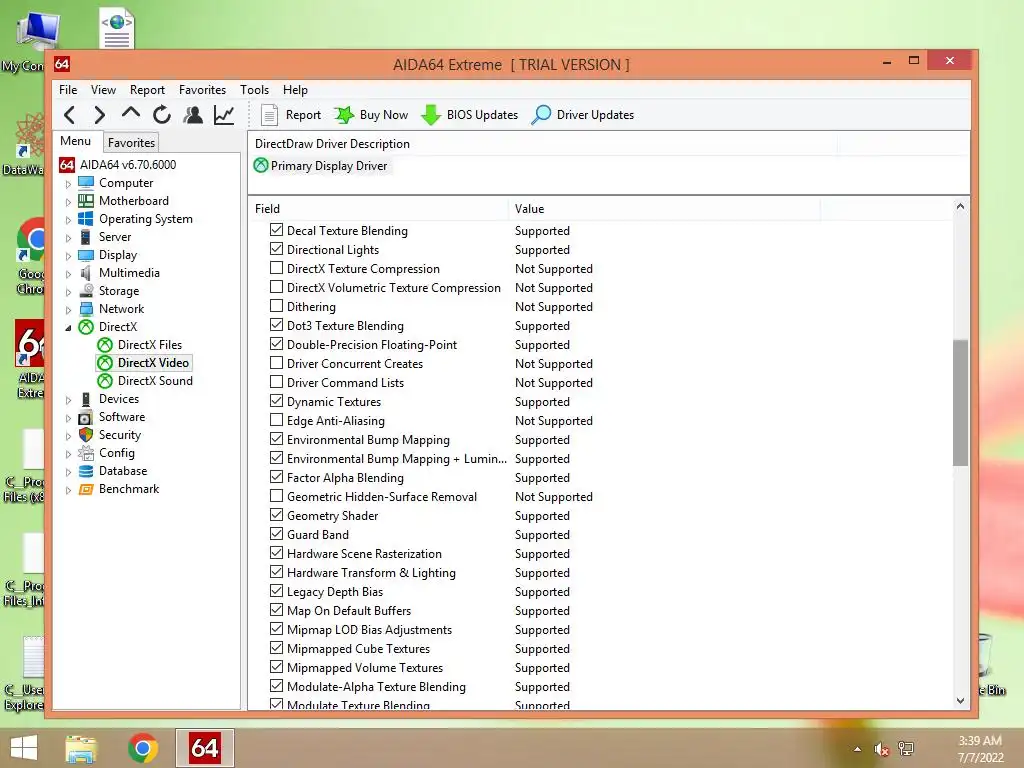Select the Database tree icon
1024x768 pixels.
[x=86, y=471]
